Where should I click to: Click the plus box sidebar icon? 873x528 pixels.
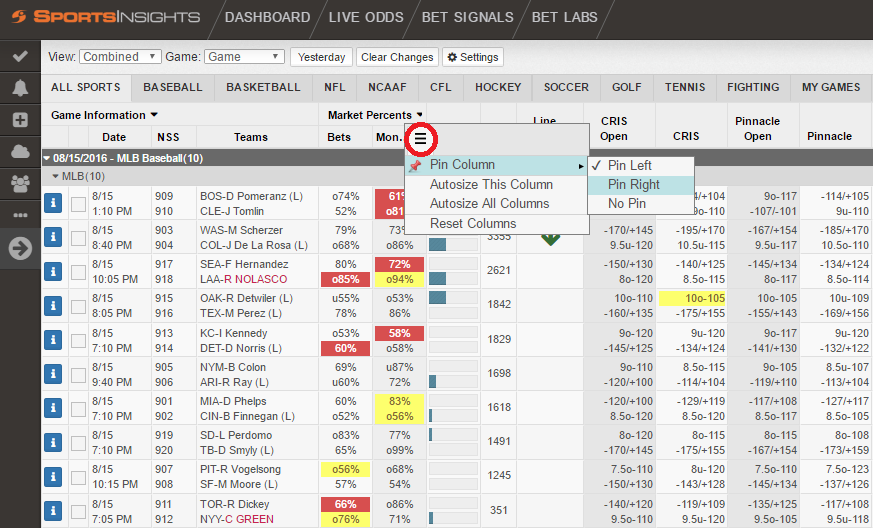tap(20, 120)
